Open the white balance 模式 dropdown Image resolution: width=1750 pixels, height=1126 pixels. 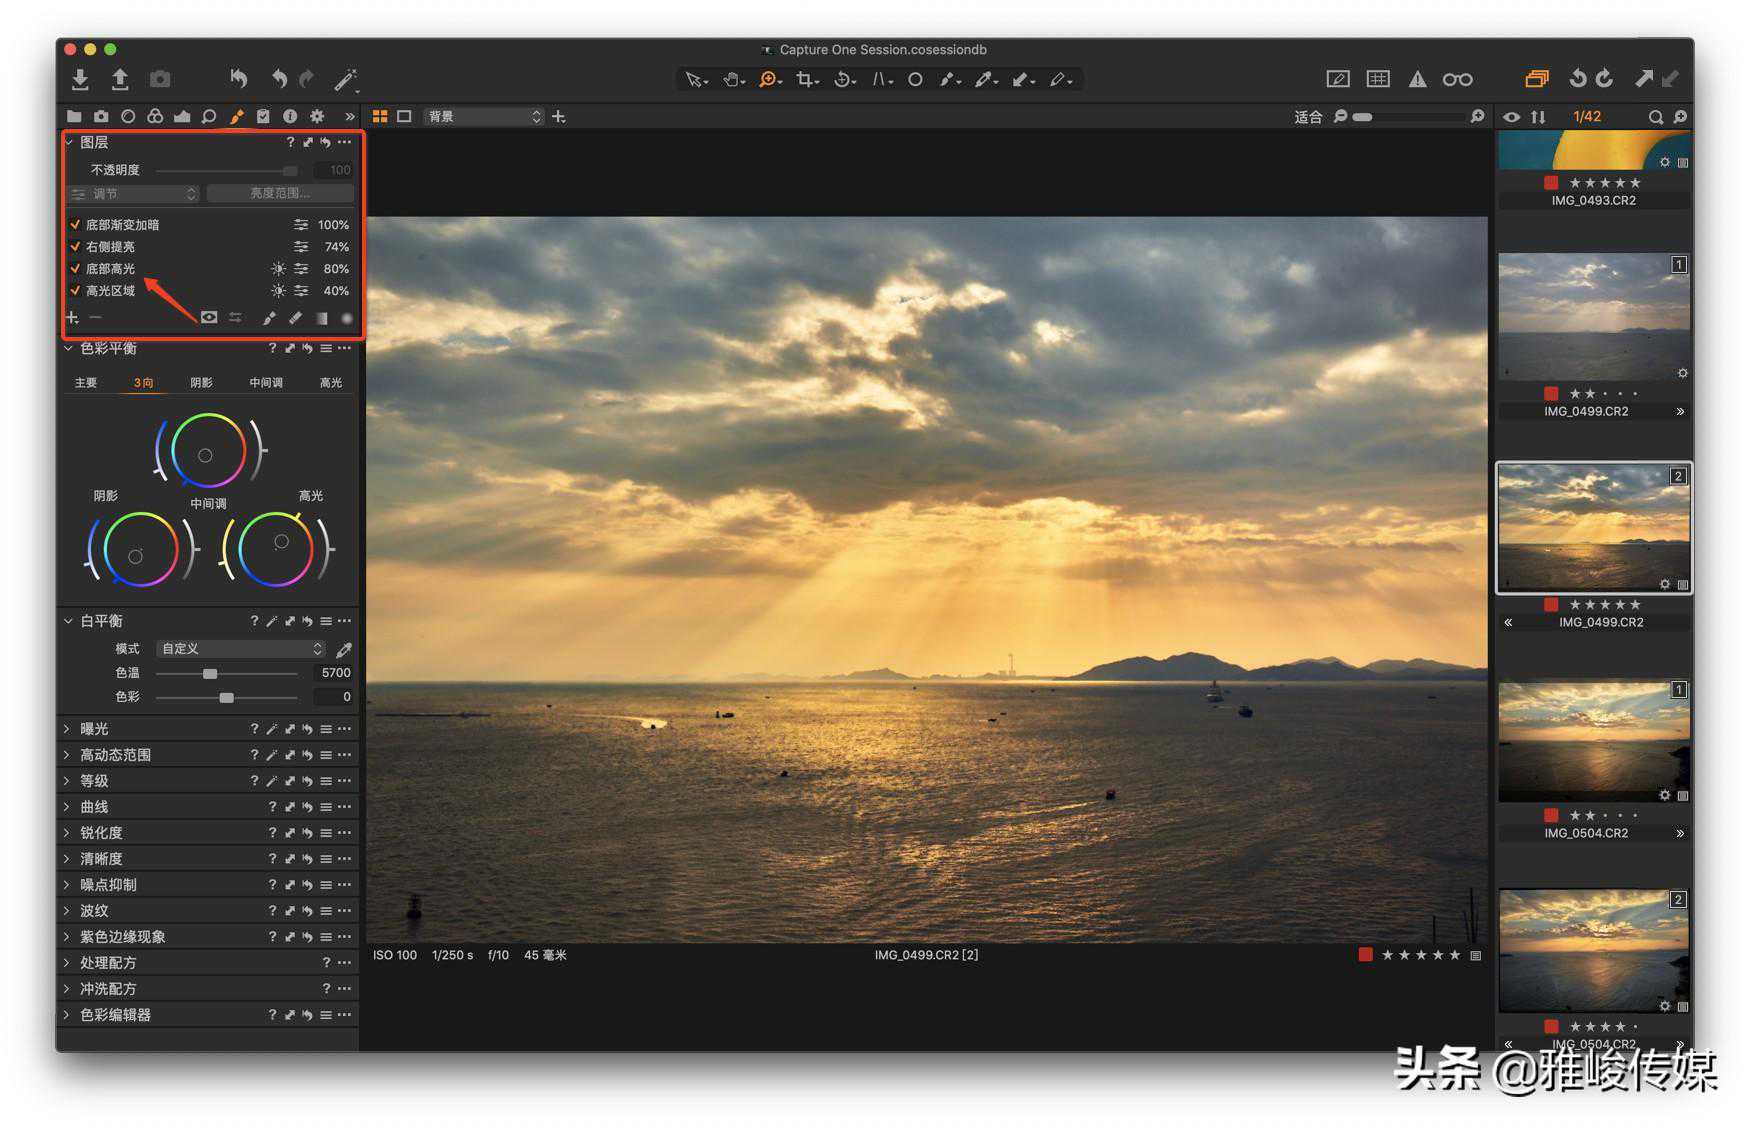coord(241,649)
